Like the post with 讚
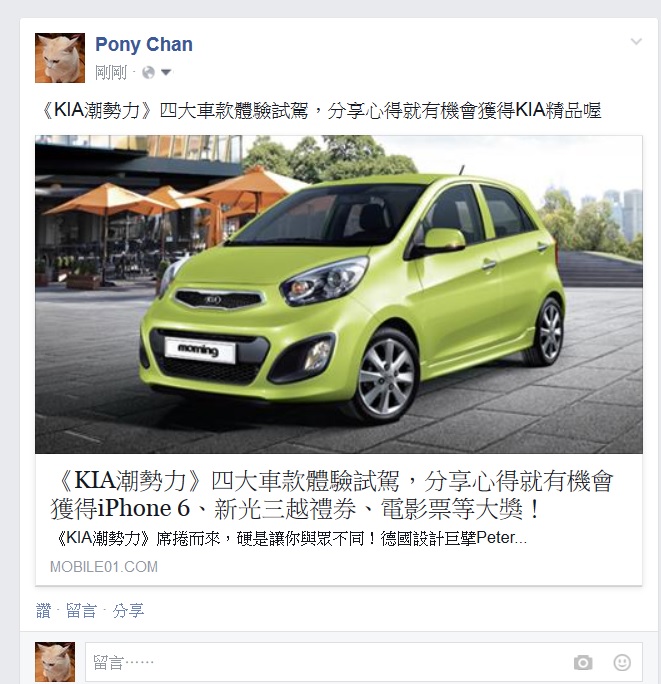Viewport: 661px width, 684px height. tap(43, 610)
